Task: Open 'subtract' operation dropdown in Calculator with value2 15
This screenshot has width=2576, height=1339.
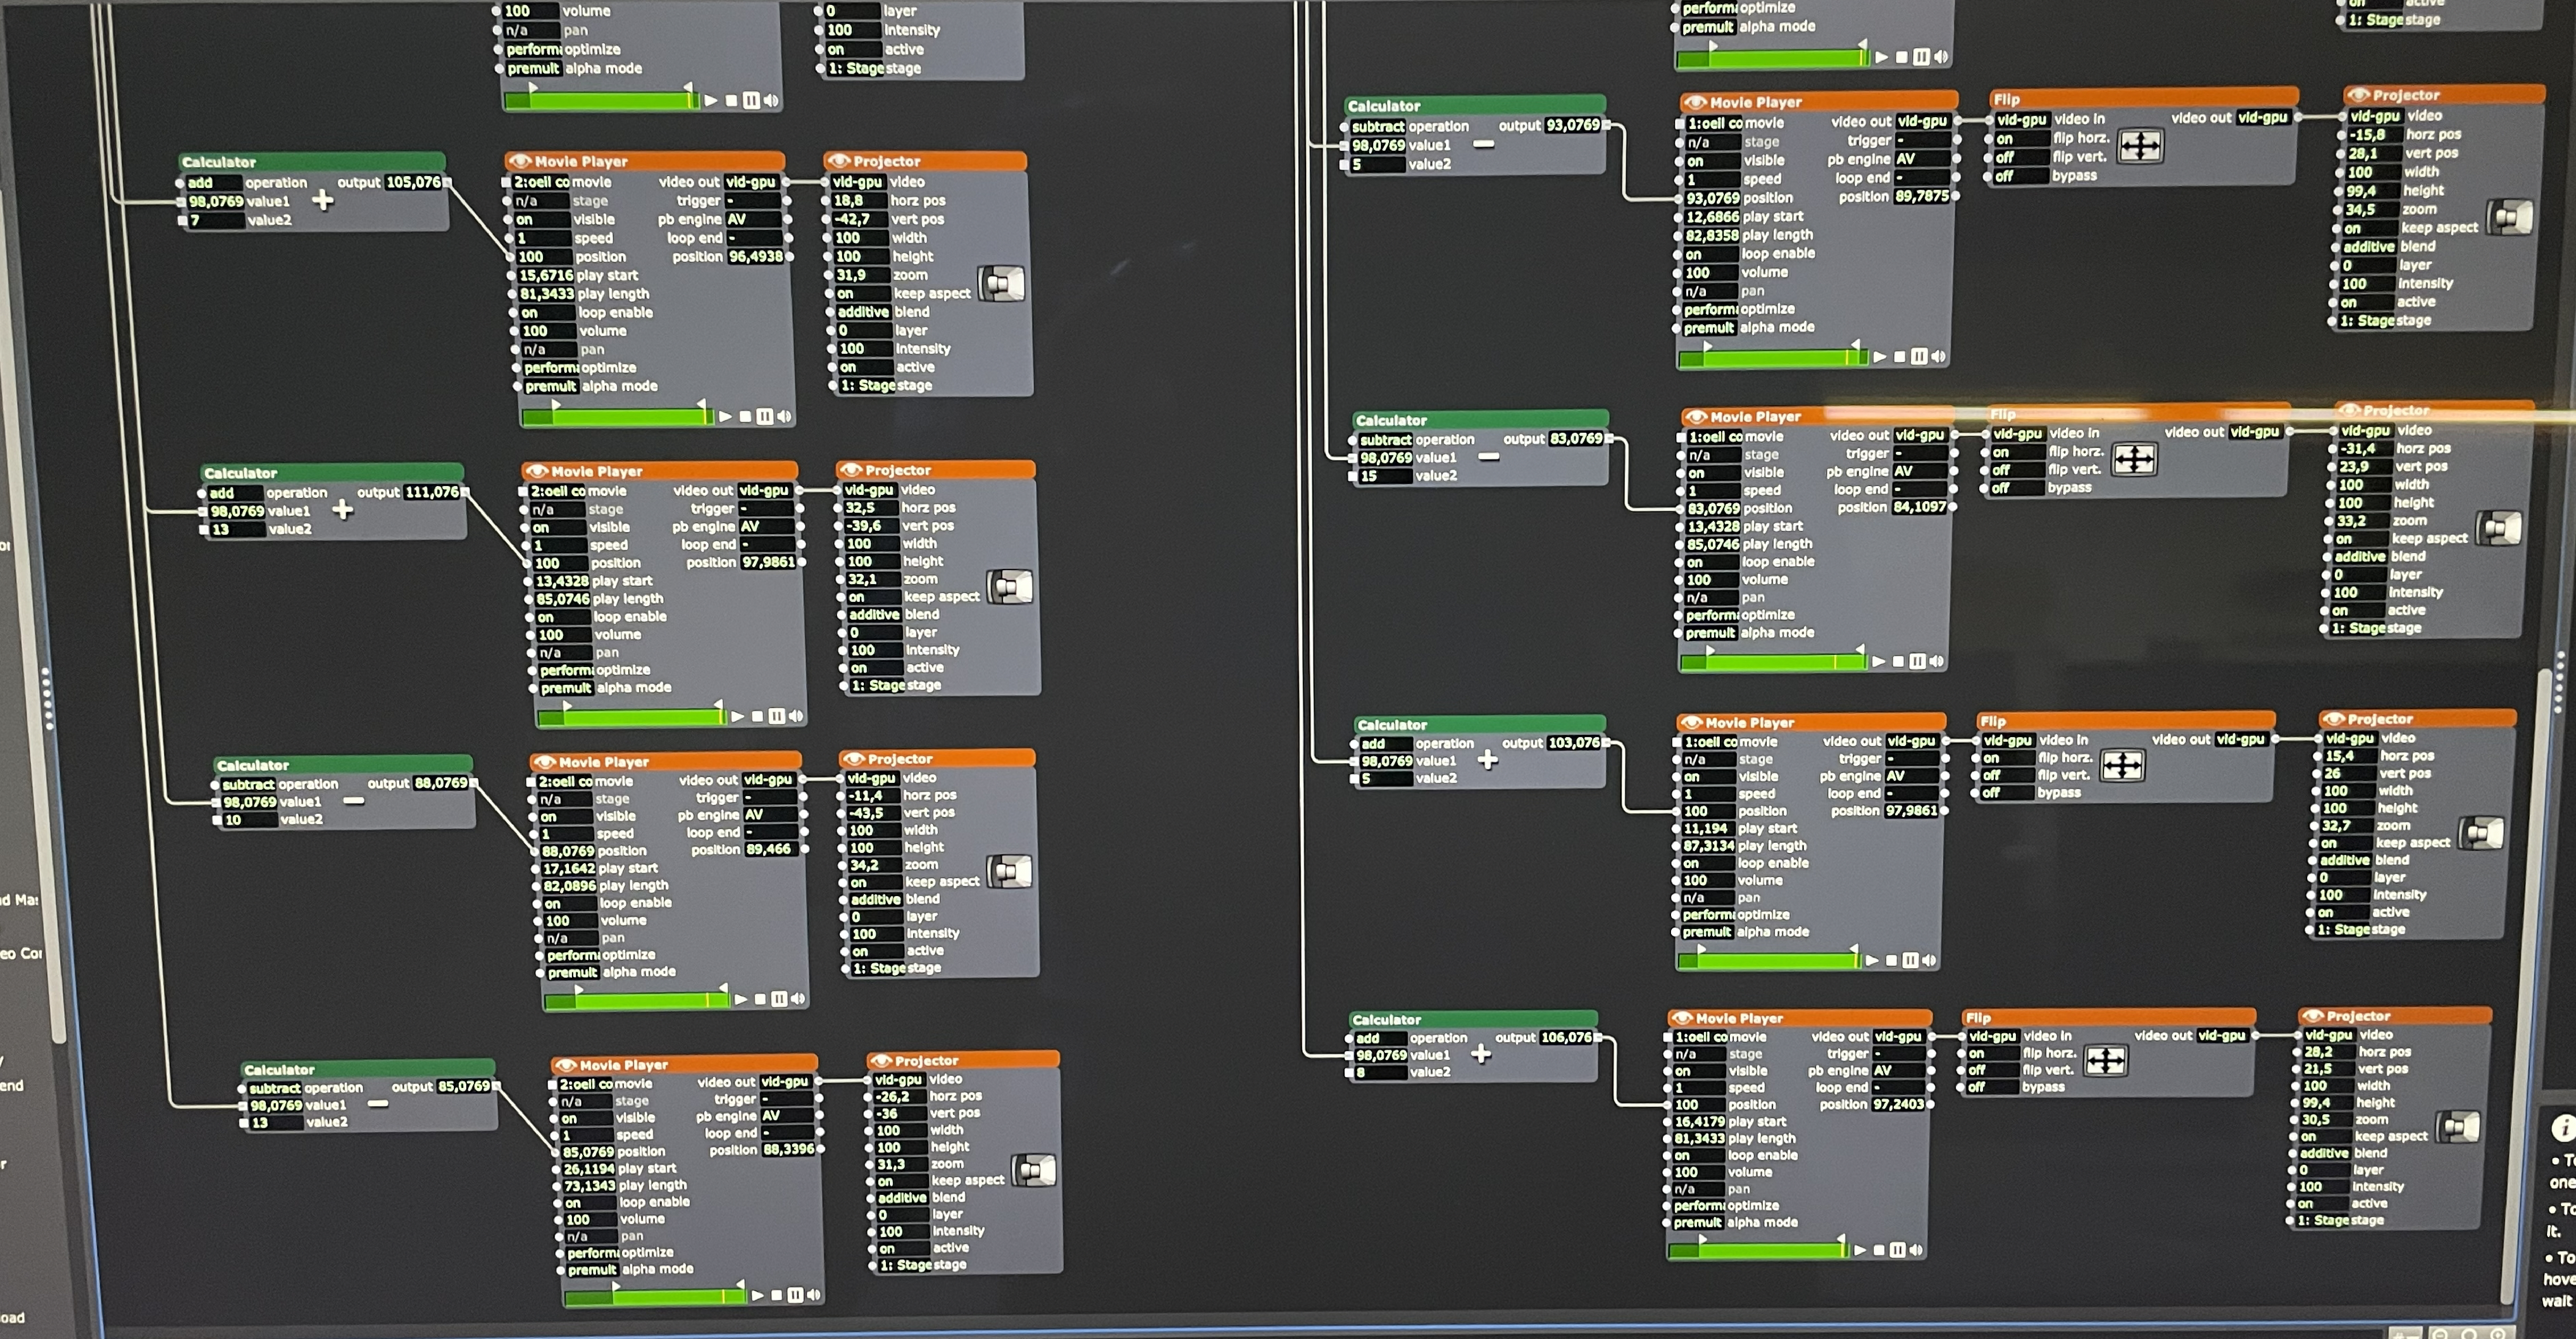Action: pyautogui.click(x=1385, y=440)
